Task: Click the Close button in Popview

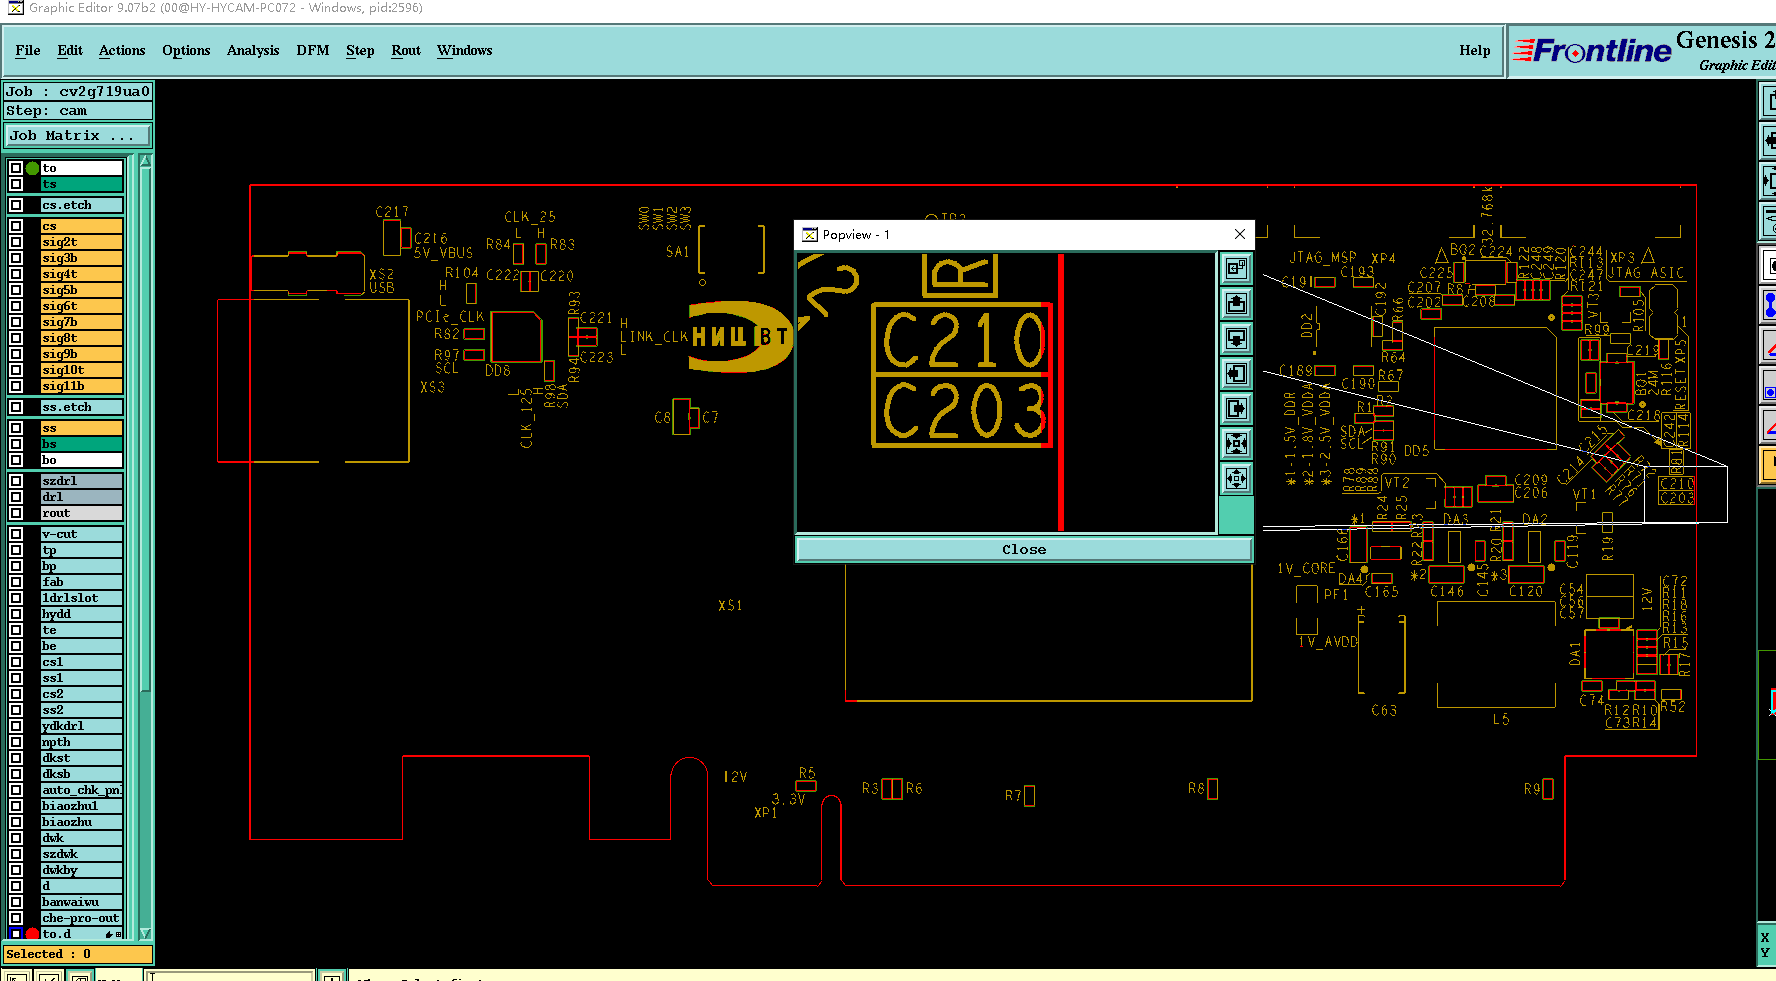Action: tap(1024, 550)
